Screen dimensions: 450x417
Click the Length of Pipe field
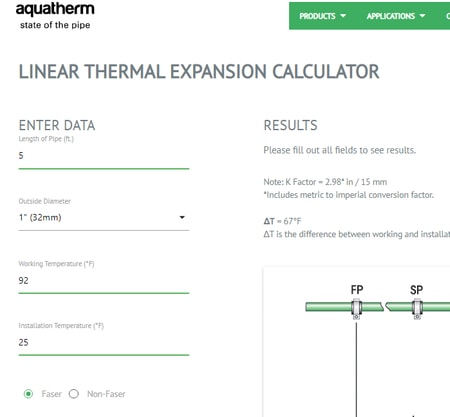click(104, 156)
